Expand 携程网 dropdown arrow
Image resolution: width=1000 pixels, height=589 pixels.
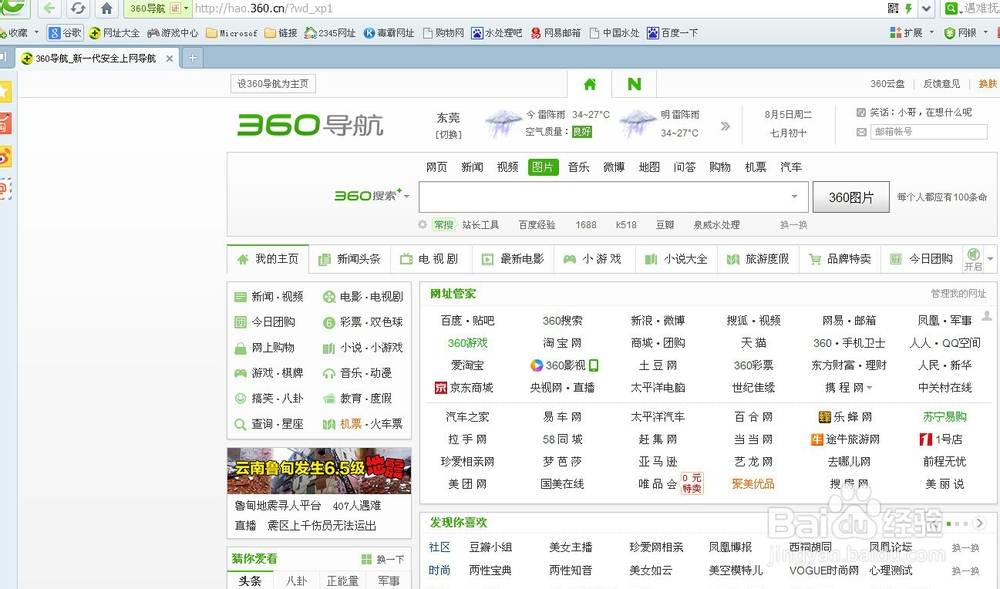(869, 388)
